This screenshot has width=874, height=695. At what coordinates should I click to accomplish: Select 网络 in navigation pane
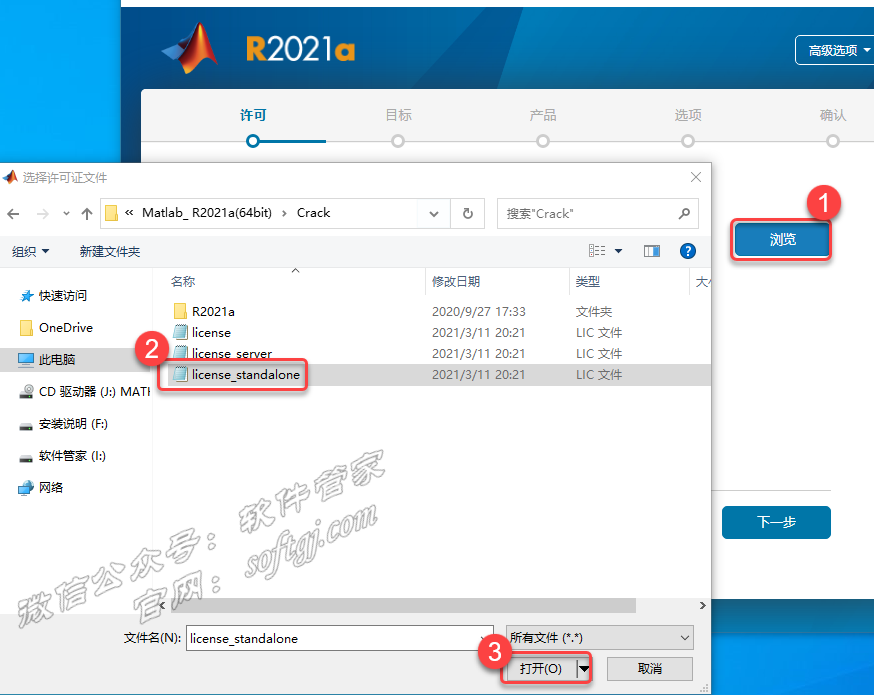point(41,488)
